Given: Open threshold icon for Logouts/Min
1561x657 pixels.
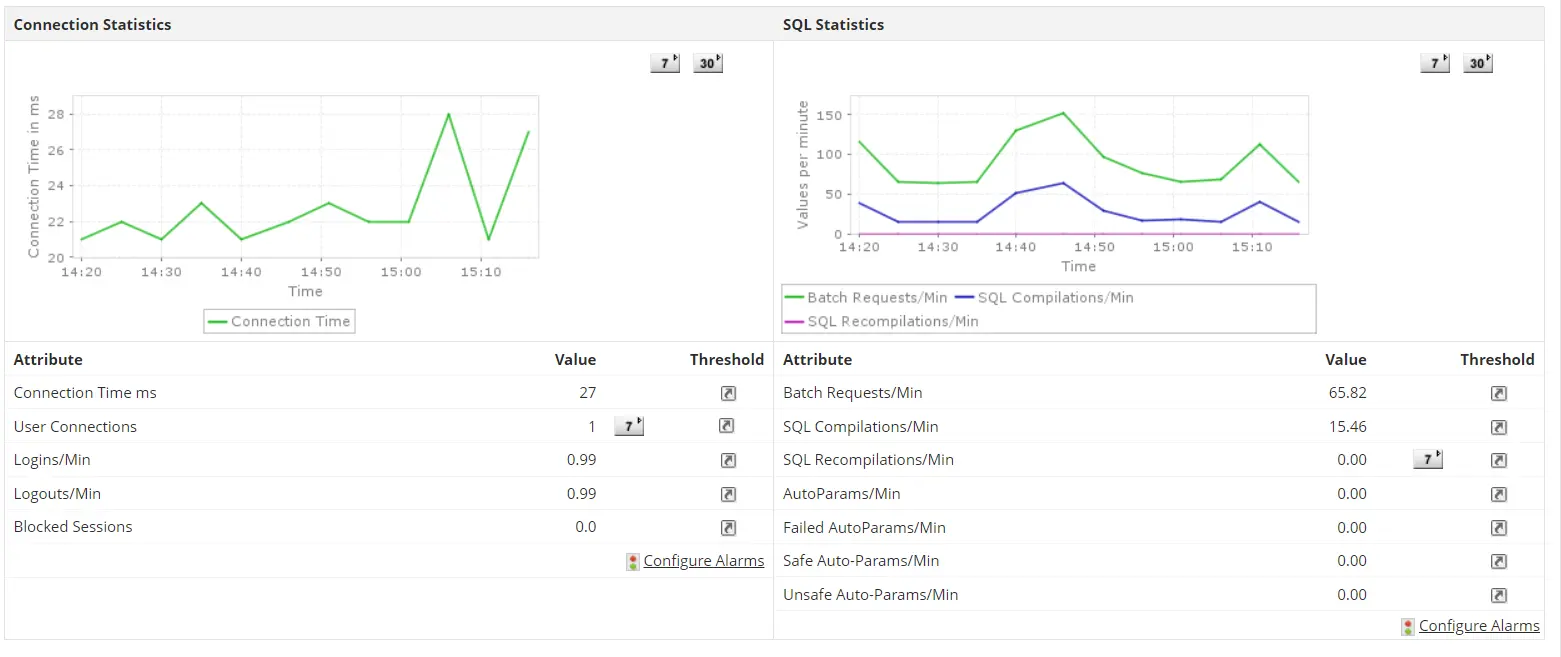Looking at the screenshot, I should click(727, 494).
